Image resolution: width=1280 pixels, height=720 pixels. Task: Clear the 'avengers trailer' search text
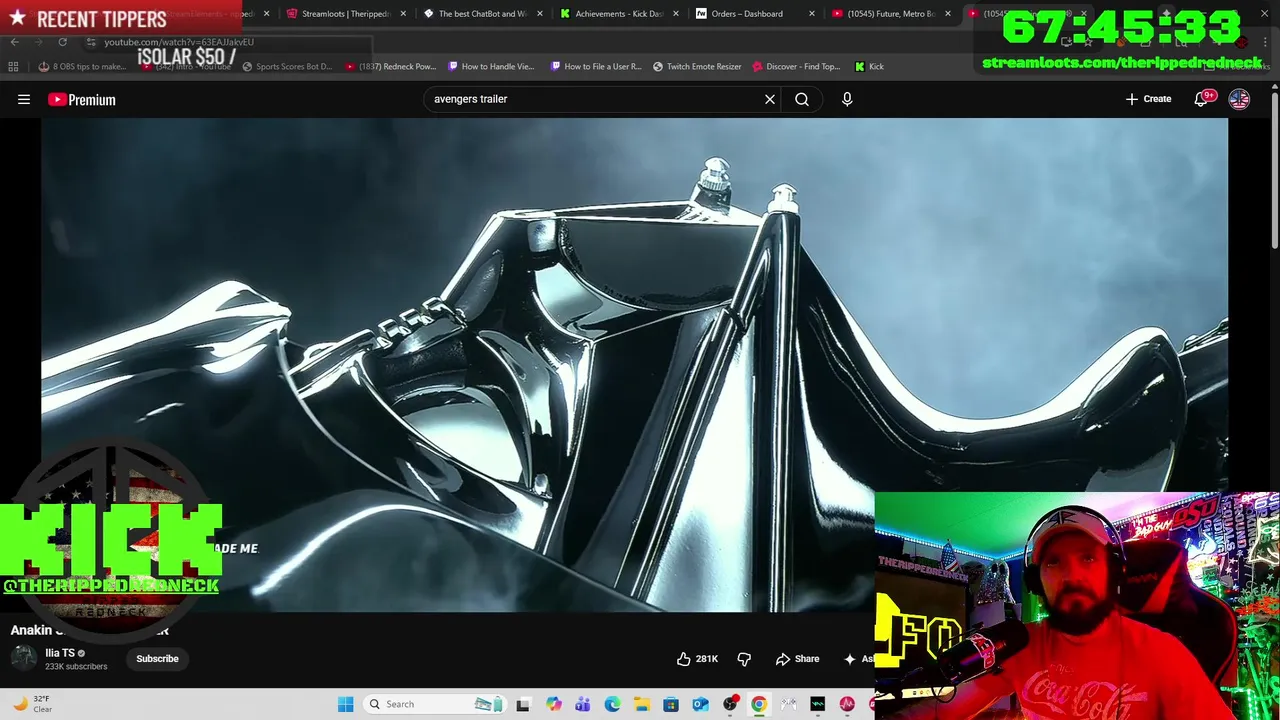click(x=770, y=99)
